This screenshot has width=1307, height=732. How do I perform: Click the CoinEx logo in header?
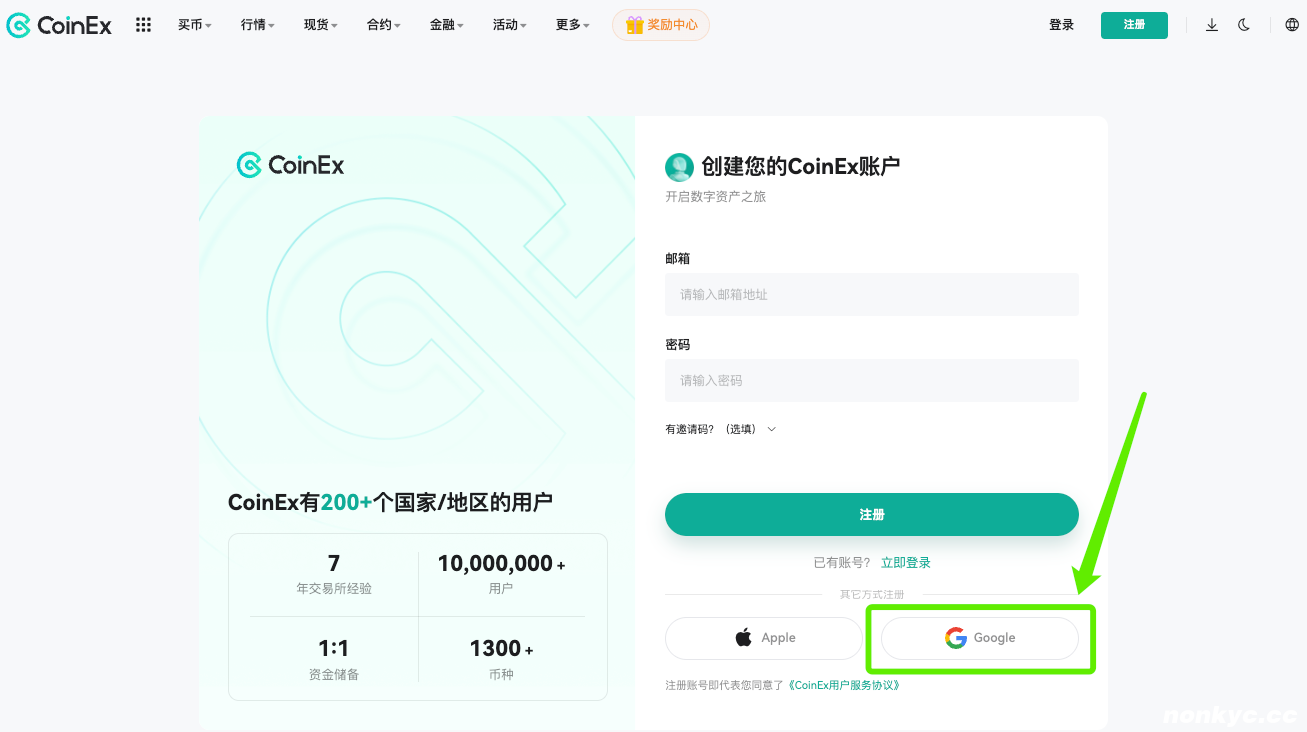pos(59,25)
